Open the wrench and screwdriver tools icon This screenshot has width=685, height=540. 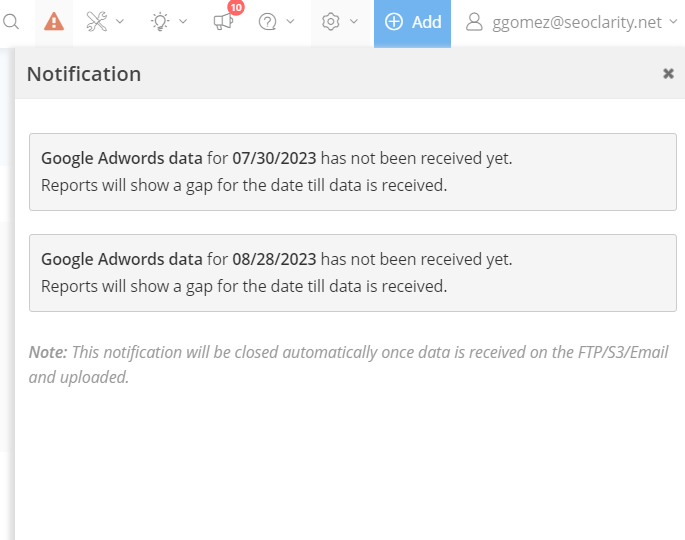click(97, 22)
